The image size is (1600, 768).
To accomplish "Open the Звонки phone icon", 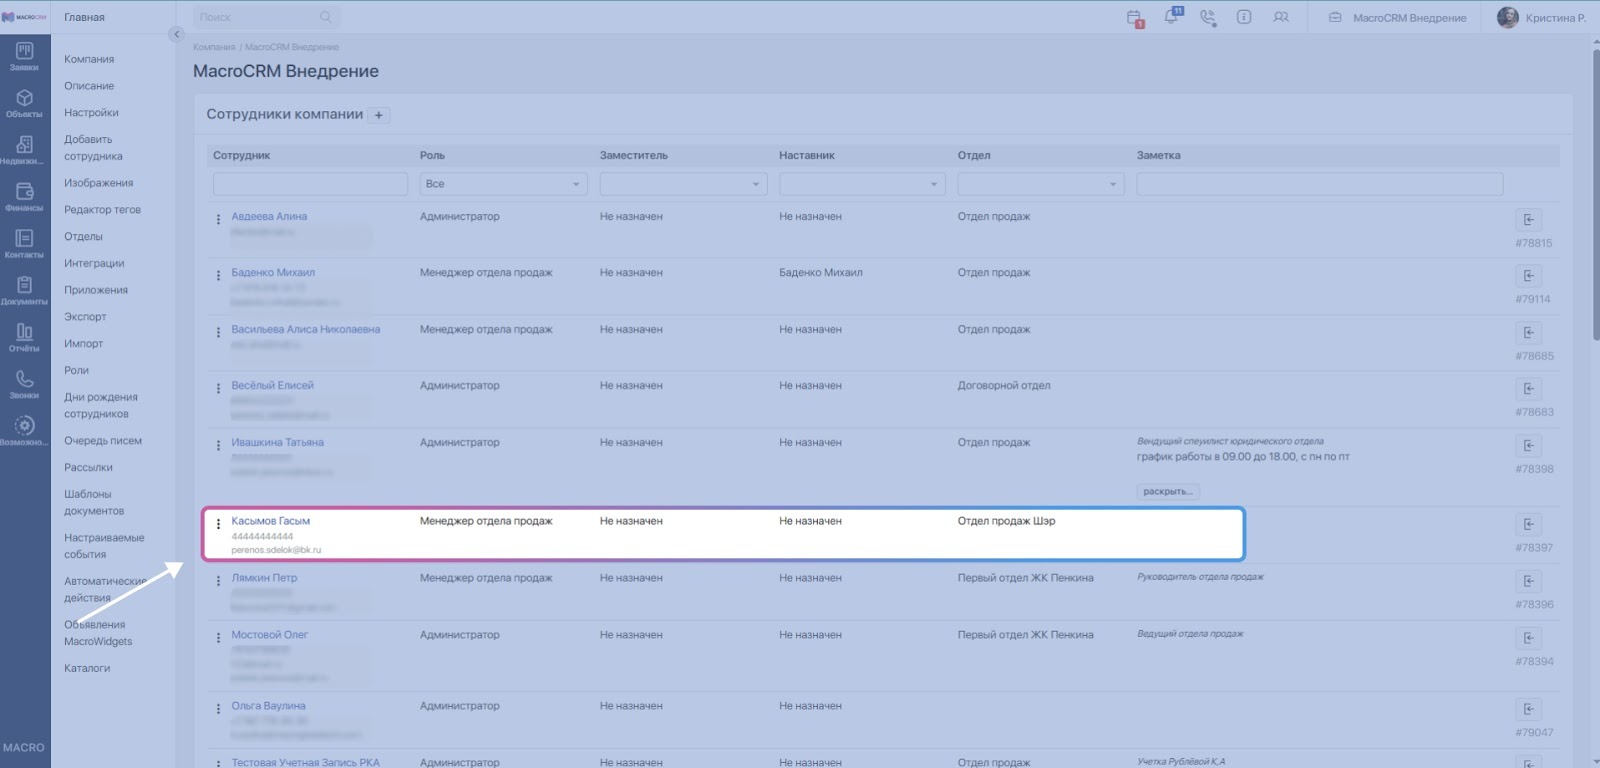I will tap(24, 384).
